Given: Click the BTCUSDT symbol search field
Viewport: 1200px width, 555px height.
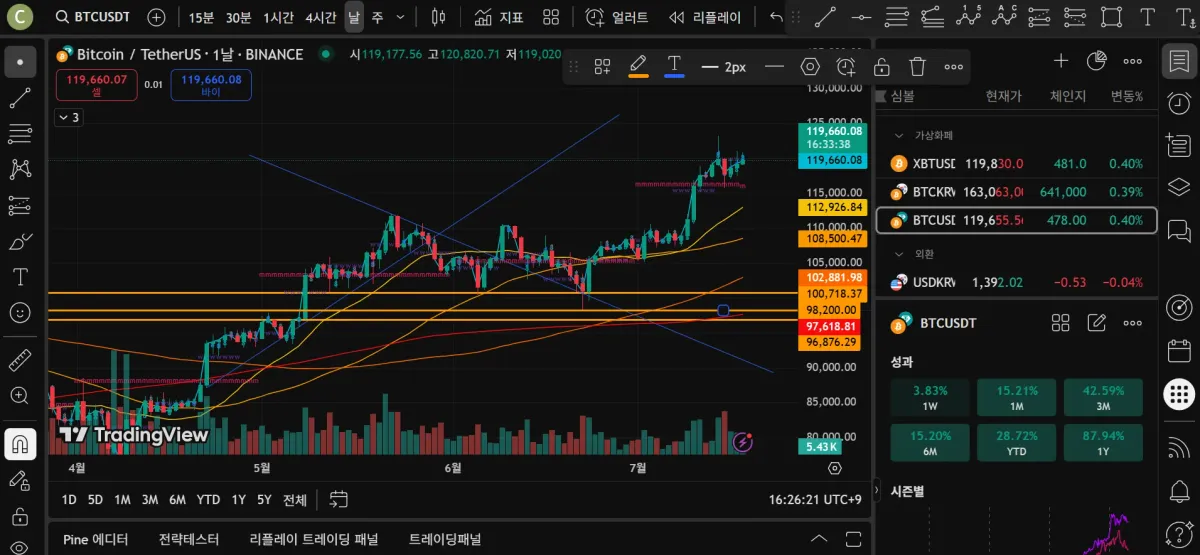Looking at the screenshot, I should point(100,17).
